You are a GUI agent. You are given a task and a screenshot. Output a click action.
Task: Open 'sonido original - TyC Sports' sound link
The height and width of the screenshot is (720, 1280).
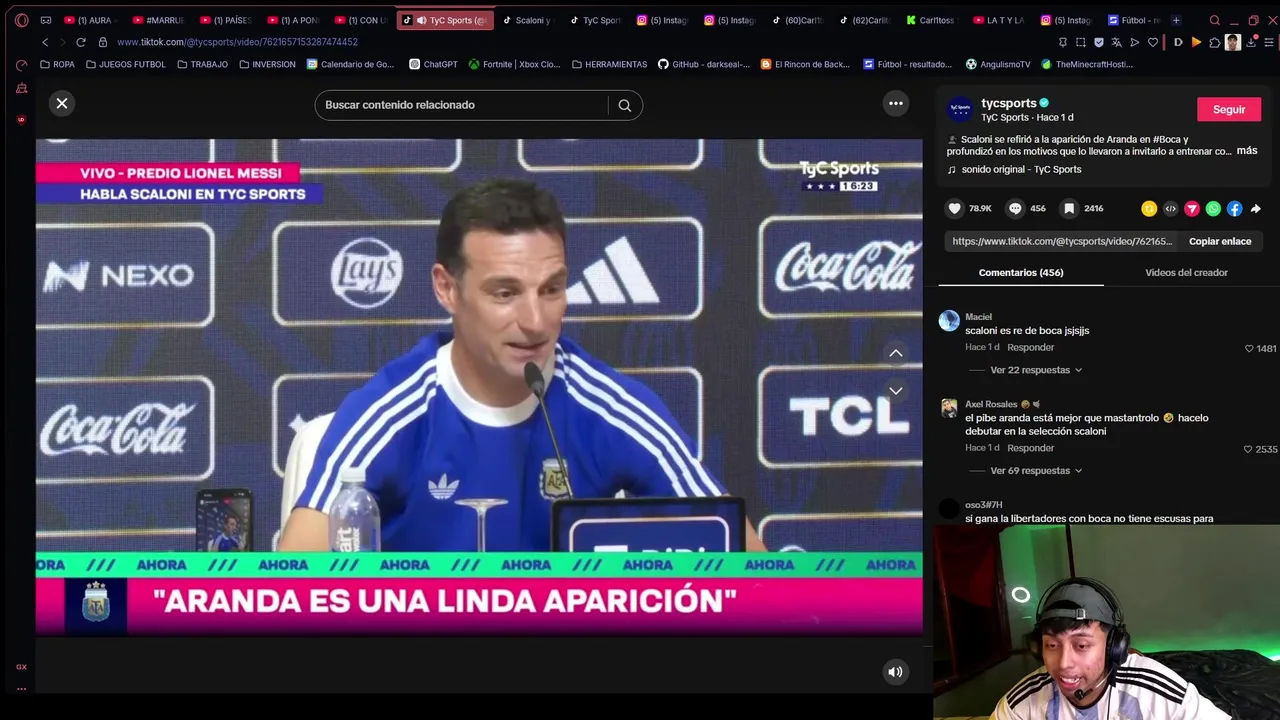tap(1021, 170)
